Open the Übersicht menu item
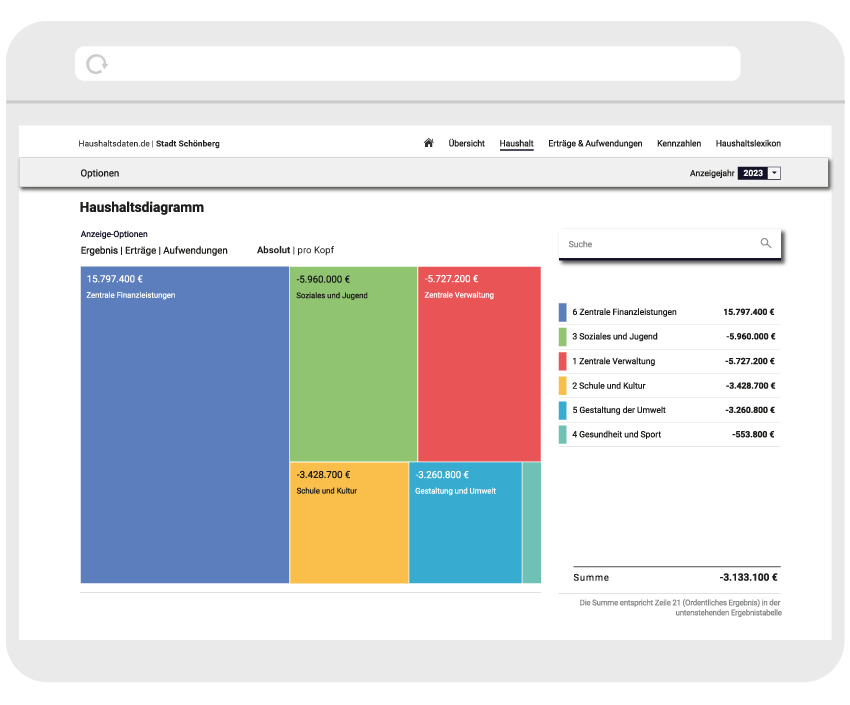 [x=466, y=144]
